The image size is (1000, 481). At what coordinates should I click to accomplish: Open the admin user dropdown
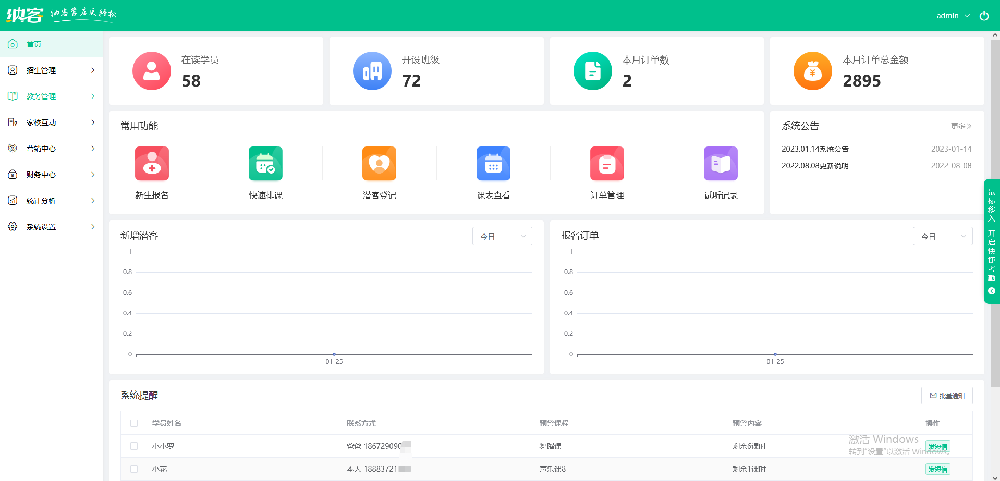953,15
